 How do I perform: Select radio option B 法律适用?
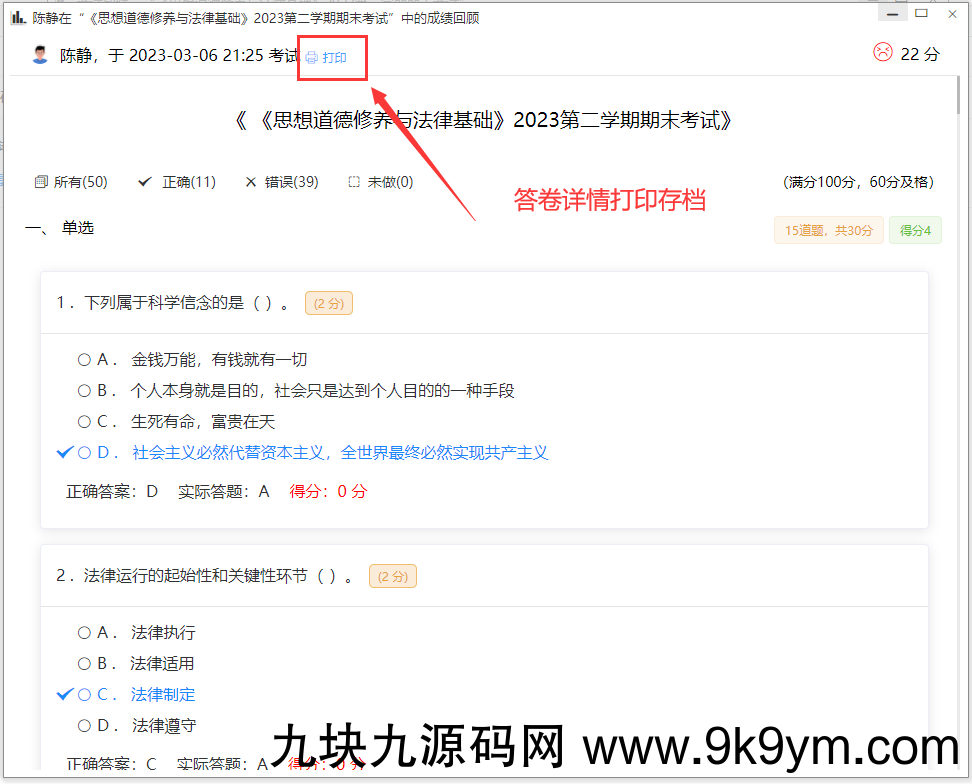tap(84, 663)
